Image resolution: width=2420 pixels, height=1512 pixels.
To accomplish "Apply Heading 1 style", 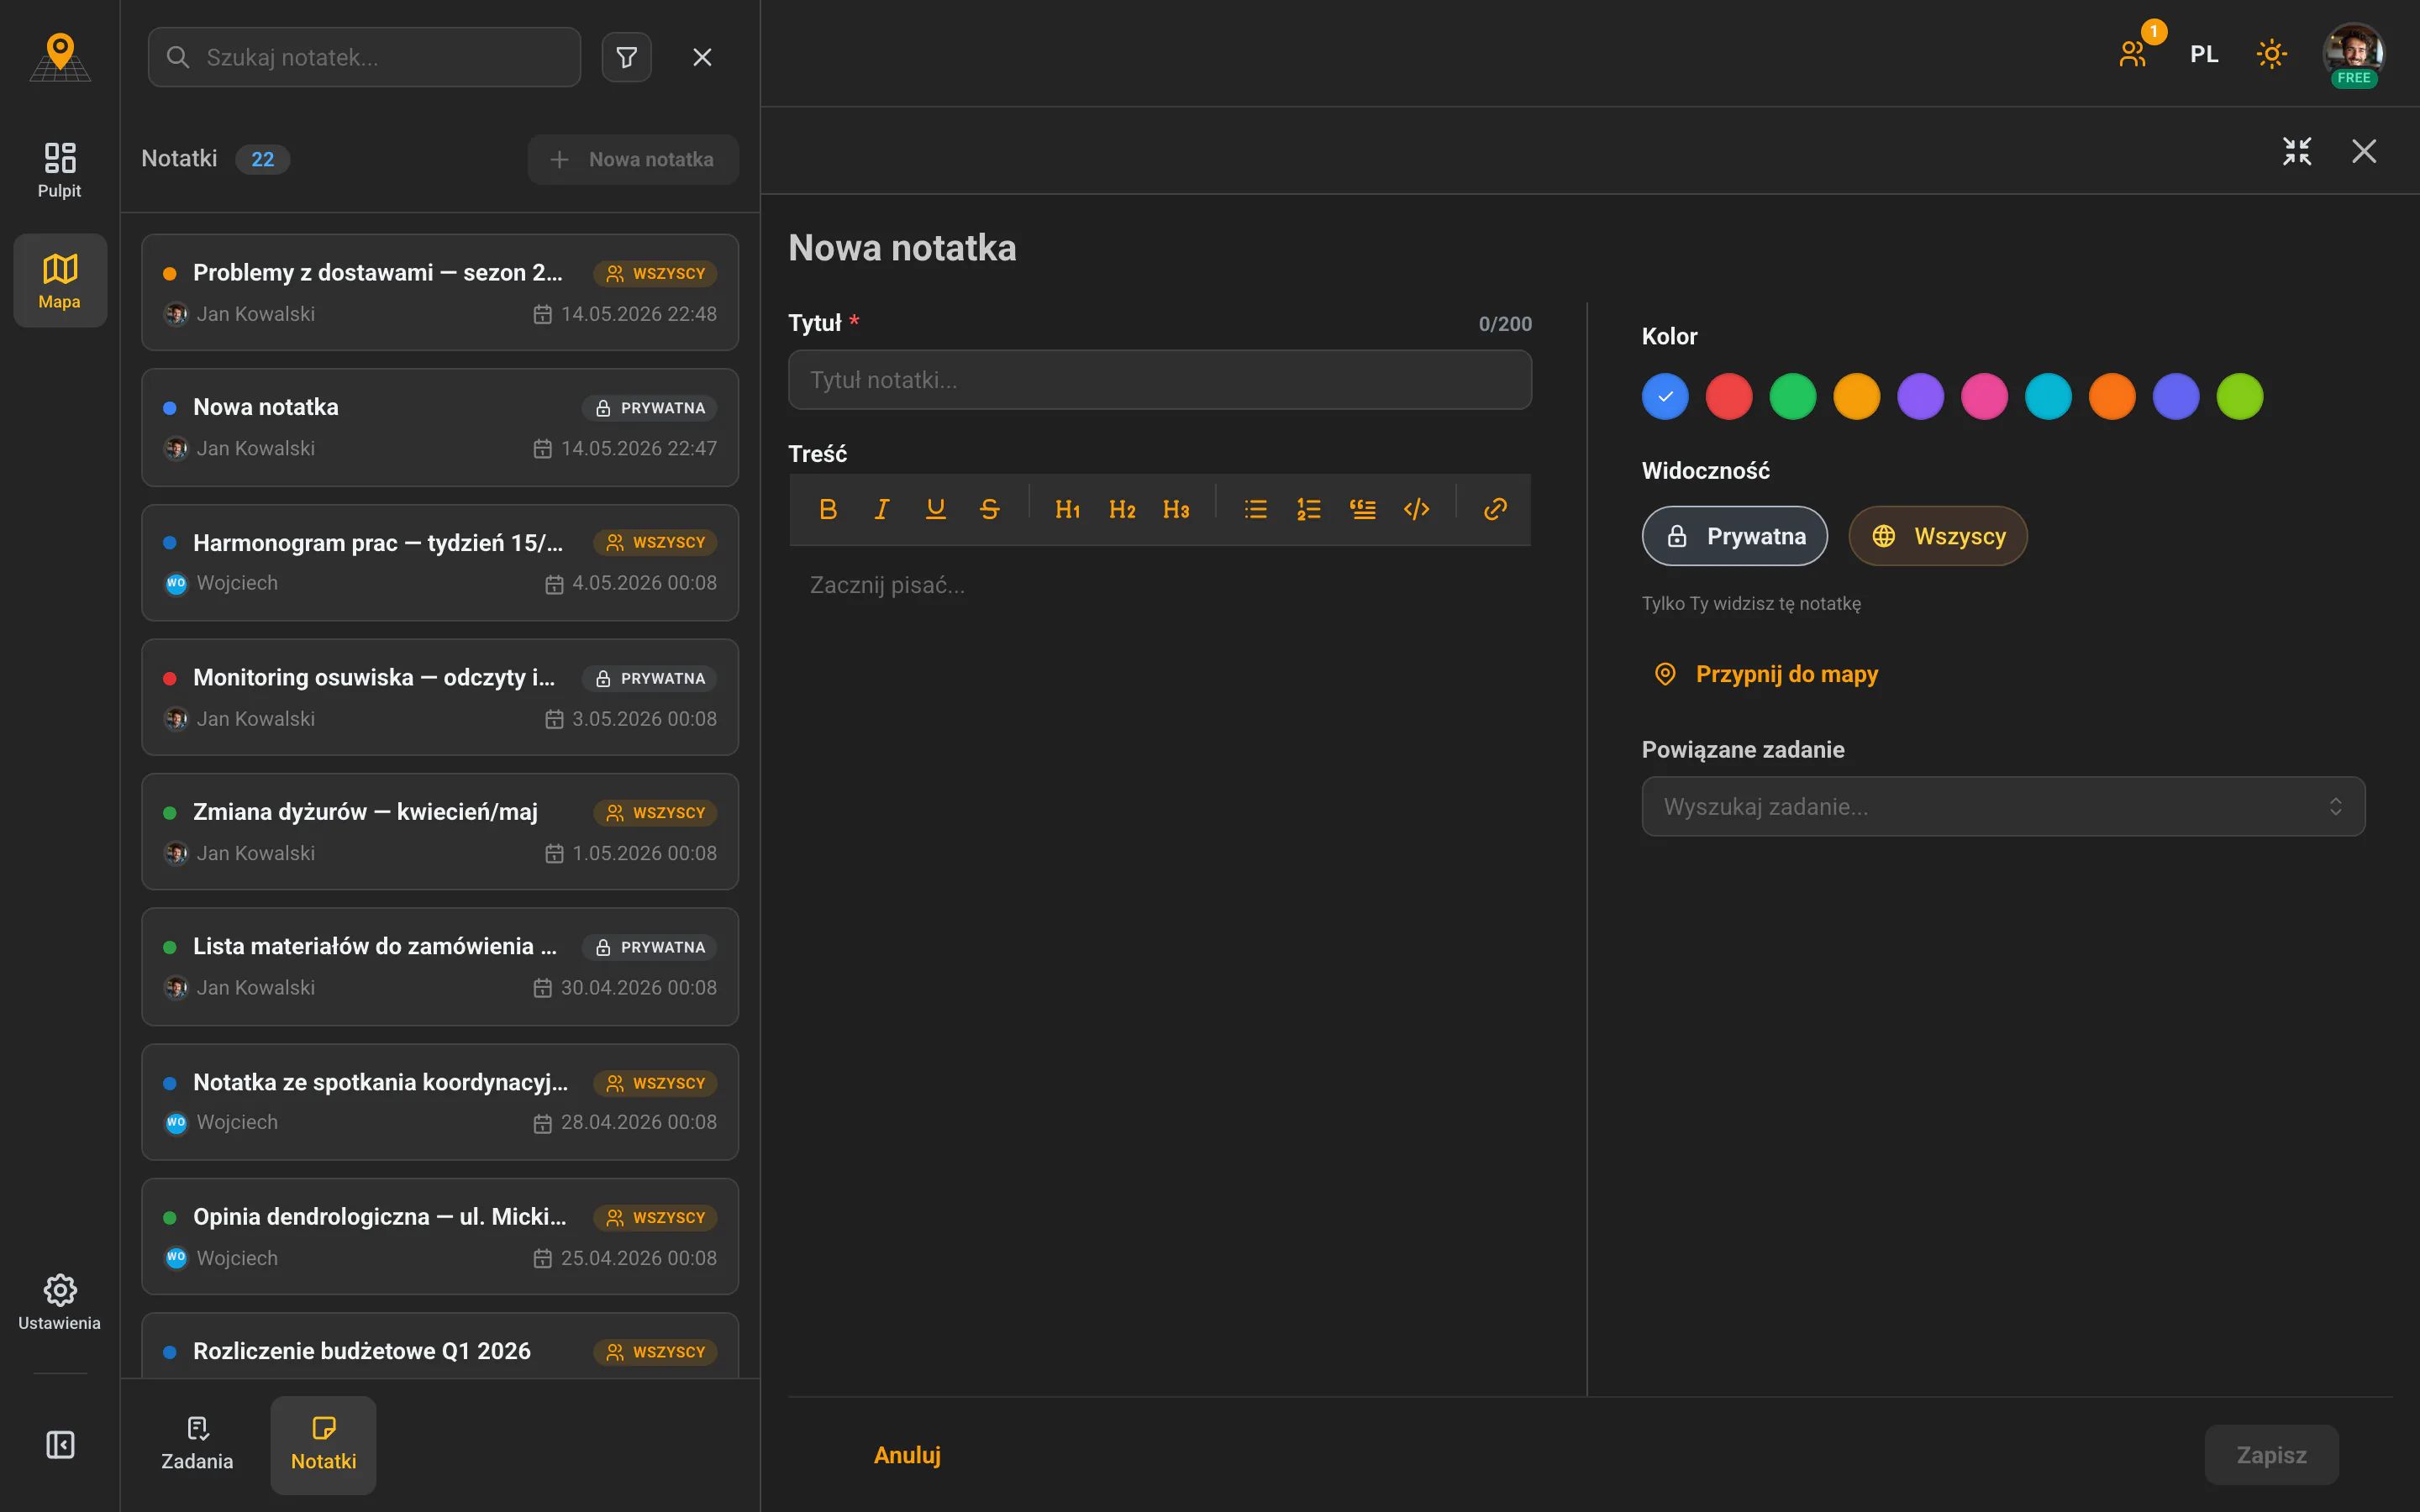I will [1068, 509].
